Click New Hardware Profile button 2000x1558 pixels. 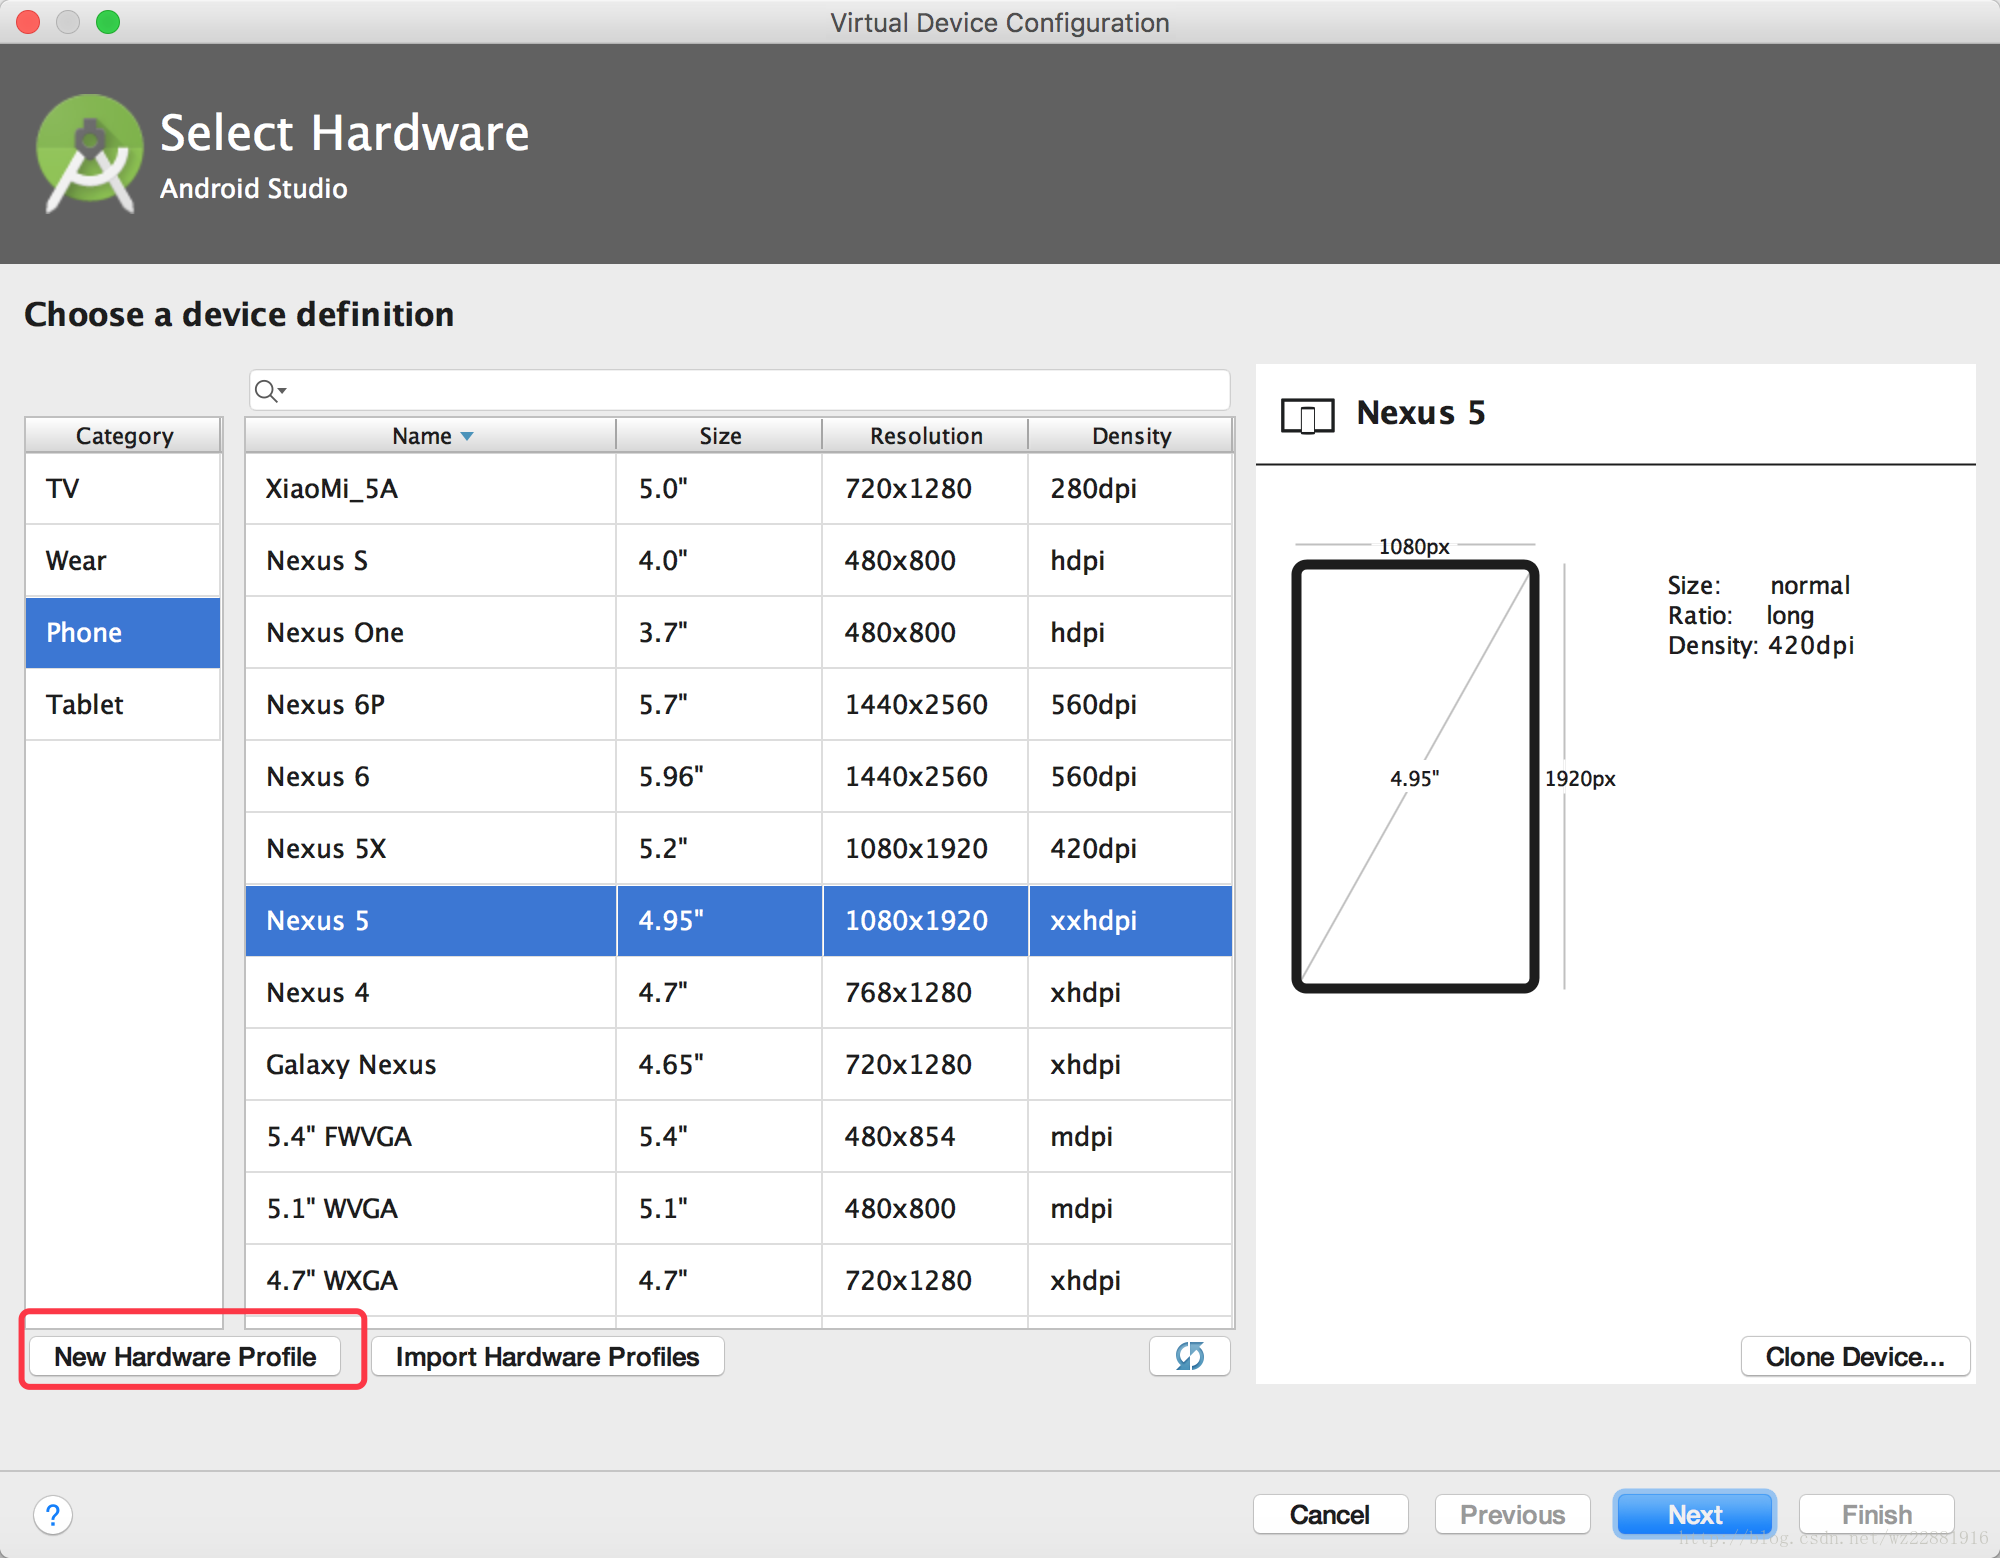click(183, 1354)
